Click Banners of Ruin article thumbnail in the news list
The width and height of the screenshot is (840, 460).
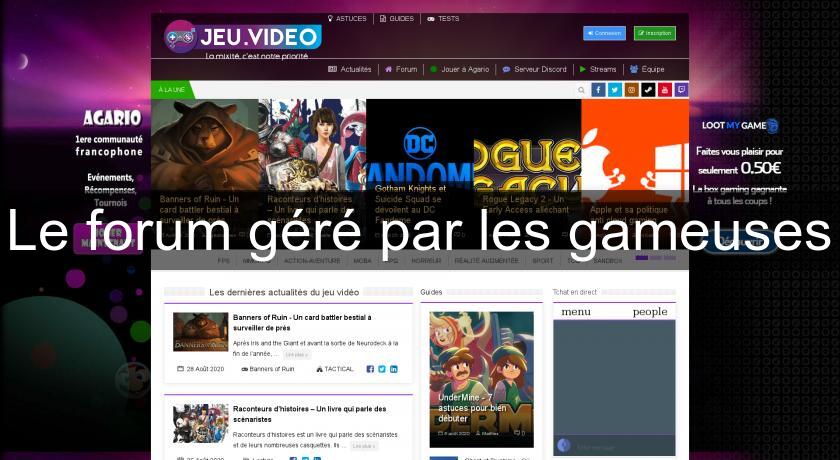(200, 332)
